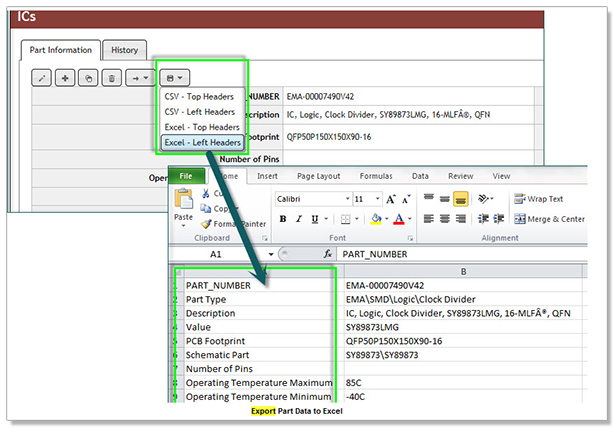
Task: Click the fx insert function icon
Action: click(328, 254)
